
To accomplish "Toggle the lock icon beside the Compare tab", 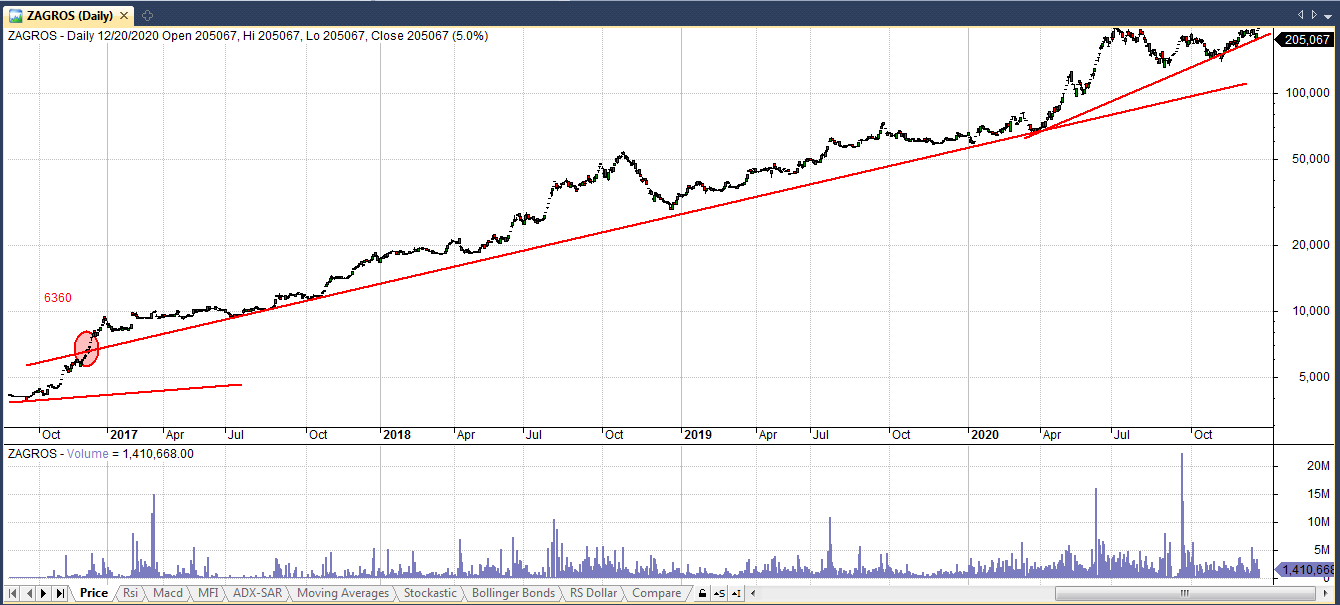I will (703, 594).
